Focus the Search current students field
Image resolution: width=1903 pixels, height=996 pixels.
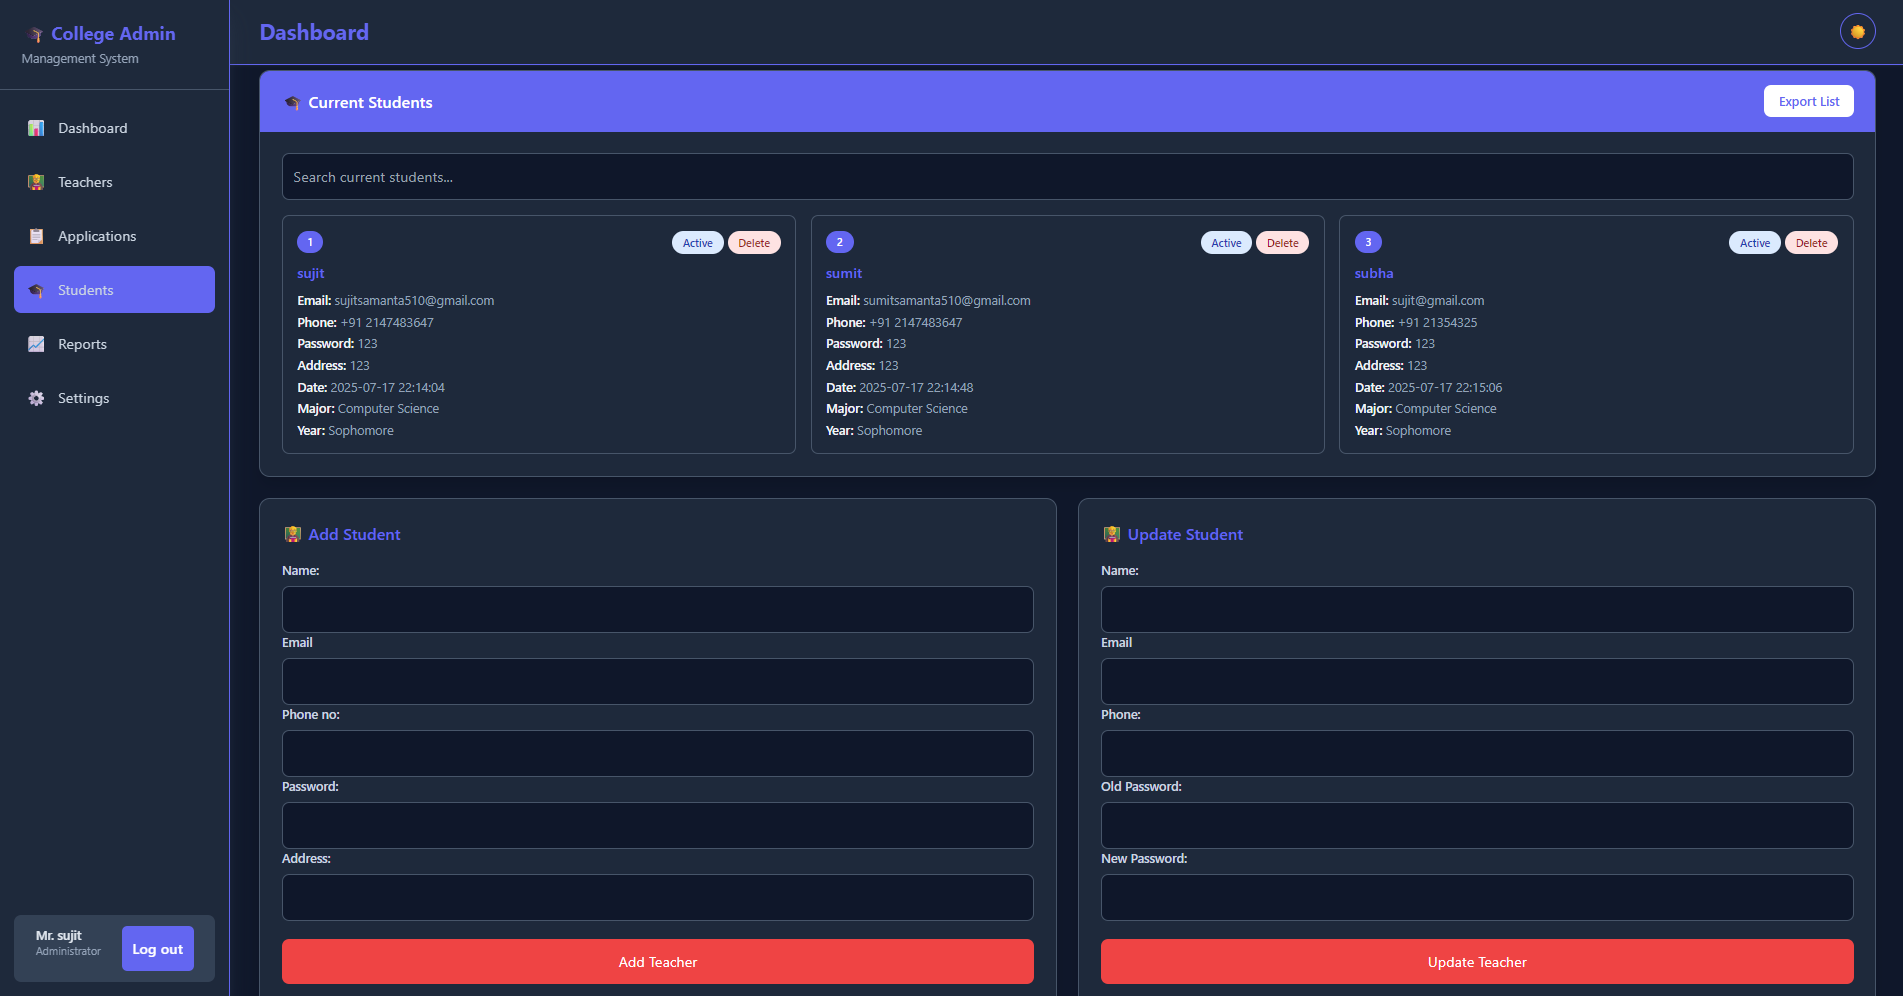click(1067, 177)
